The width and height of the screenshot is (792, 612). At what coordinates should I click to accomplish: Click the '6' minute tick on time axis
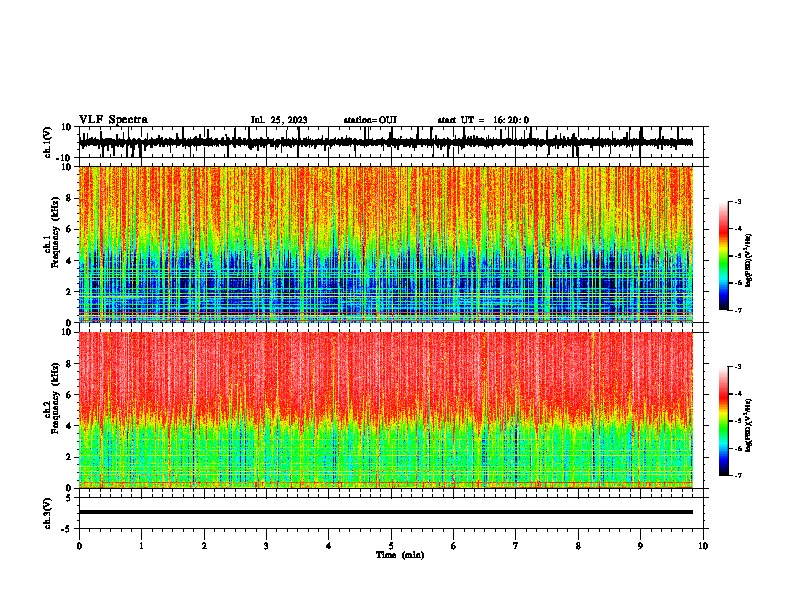[454, 546]
